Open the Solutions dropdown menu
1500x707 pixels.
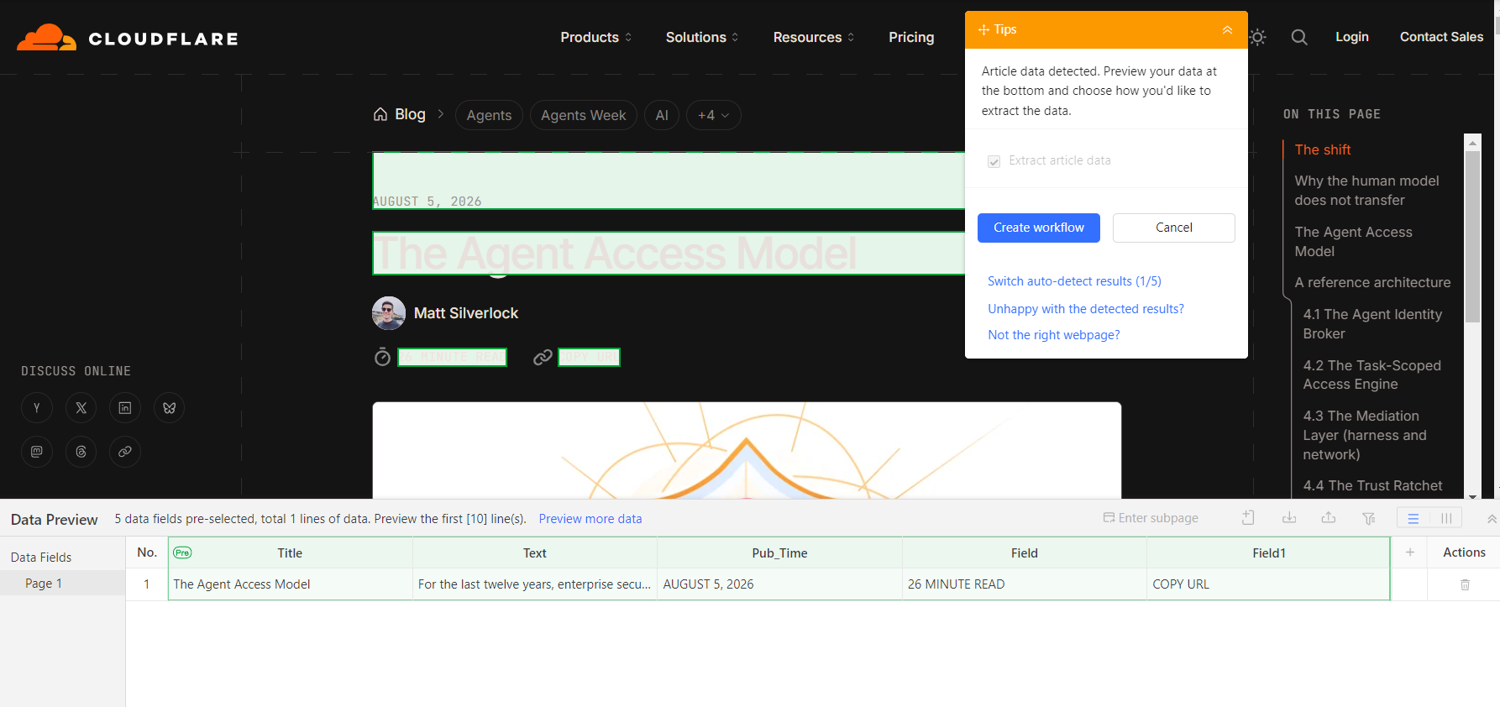tap(702, 37)
